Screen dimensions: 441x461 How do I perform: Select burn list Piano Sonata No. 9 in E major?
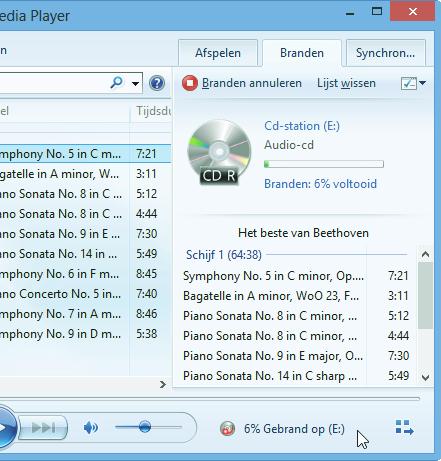[296, 356]
